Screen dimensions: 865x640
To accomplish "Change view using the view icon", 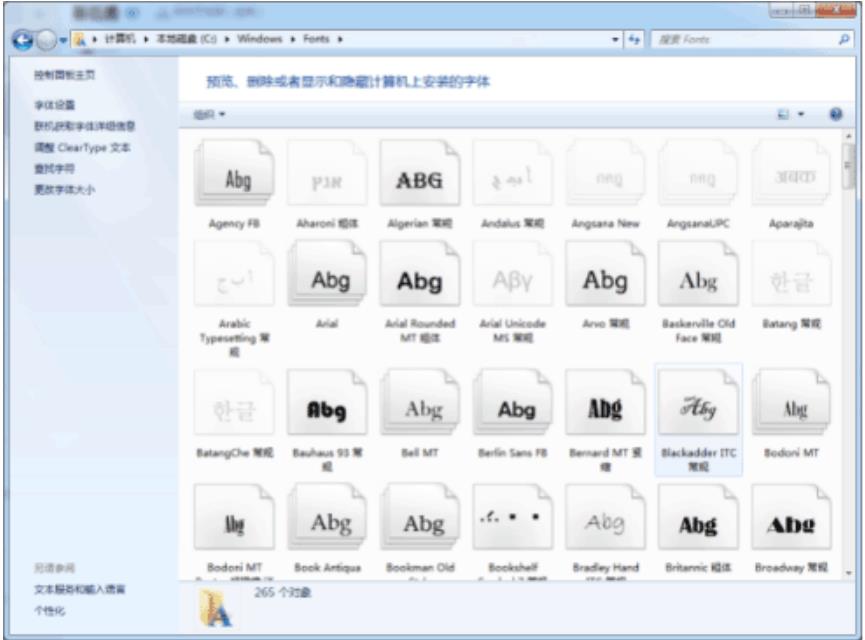I will pyautogui.click(x=783, y=114).
